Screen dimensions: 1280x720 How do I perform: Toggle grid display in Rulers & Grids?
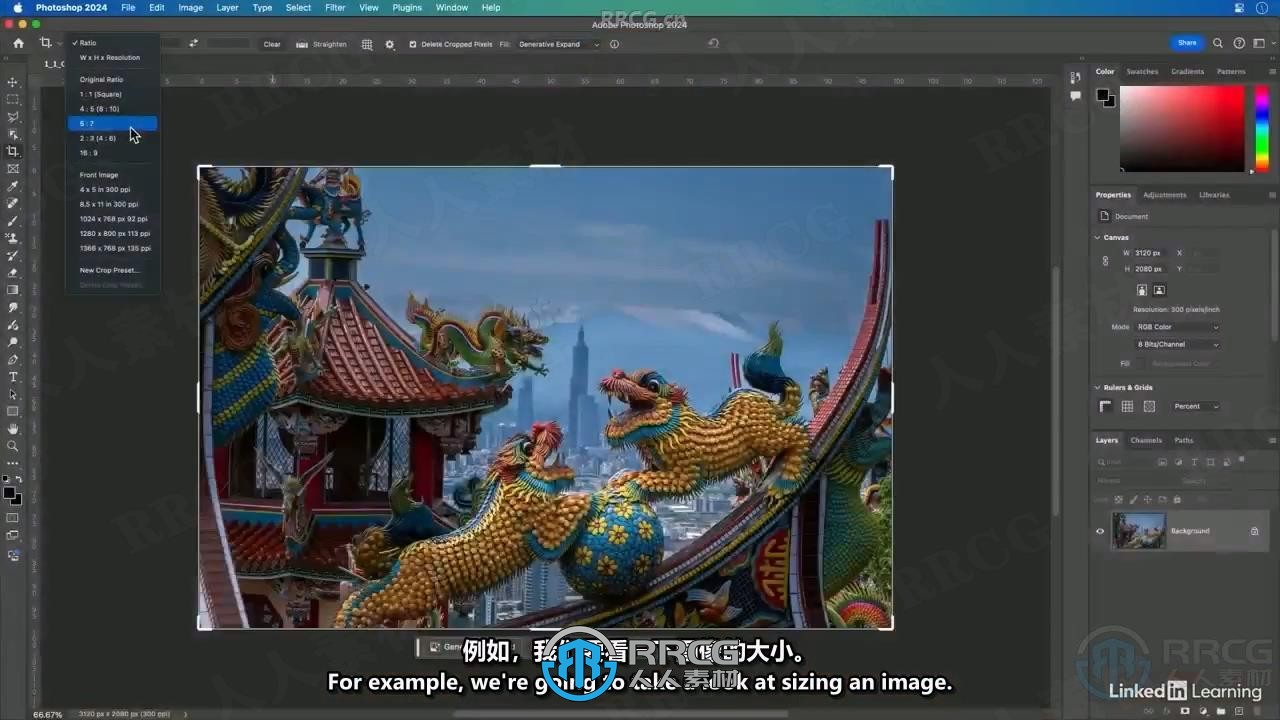click(1127, 406)
